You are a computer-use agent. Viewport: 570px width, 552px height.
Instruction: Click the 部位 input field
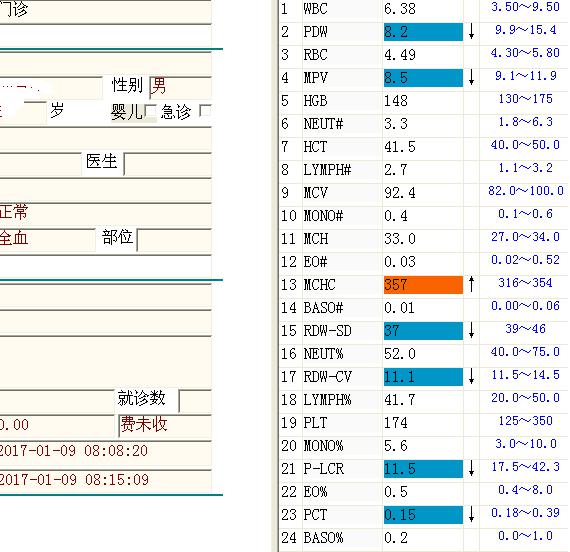(174, 240)
